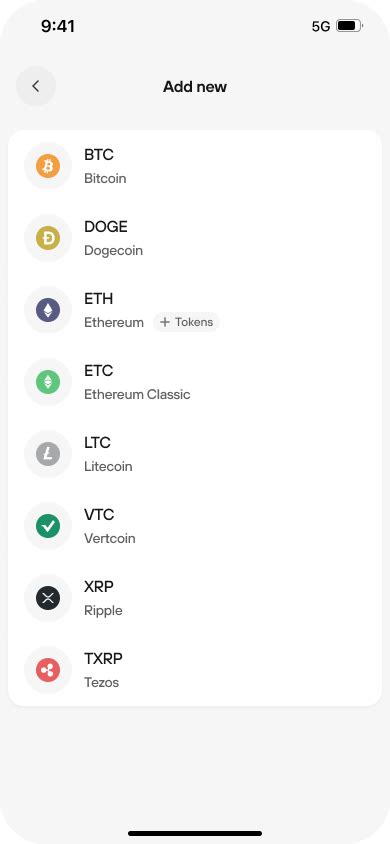Tap the yellow Dogecoin coin icon
Viewport: 390px width, 844px height.
pyautogui.click(x=48, y=238)
